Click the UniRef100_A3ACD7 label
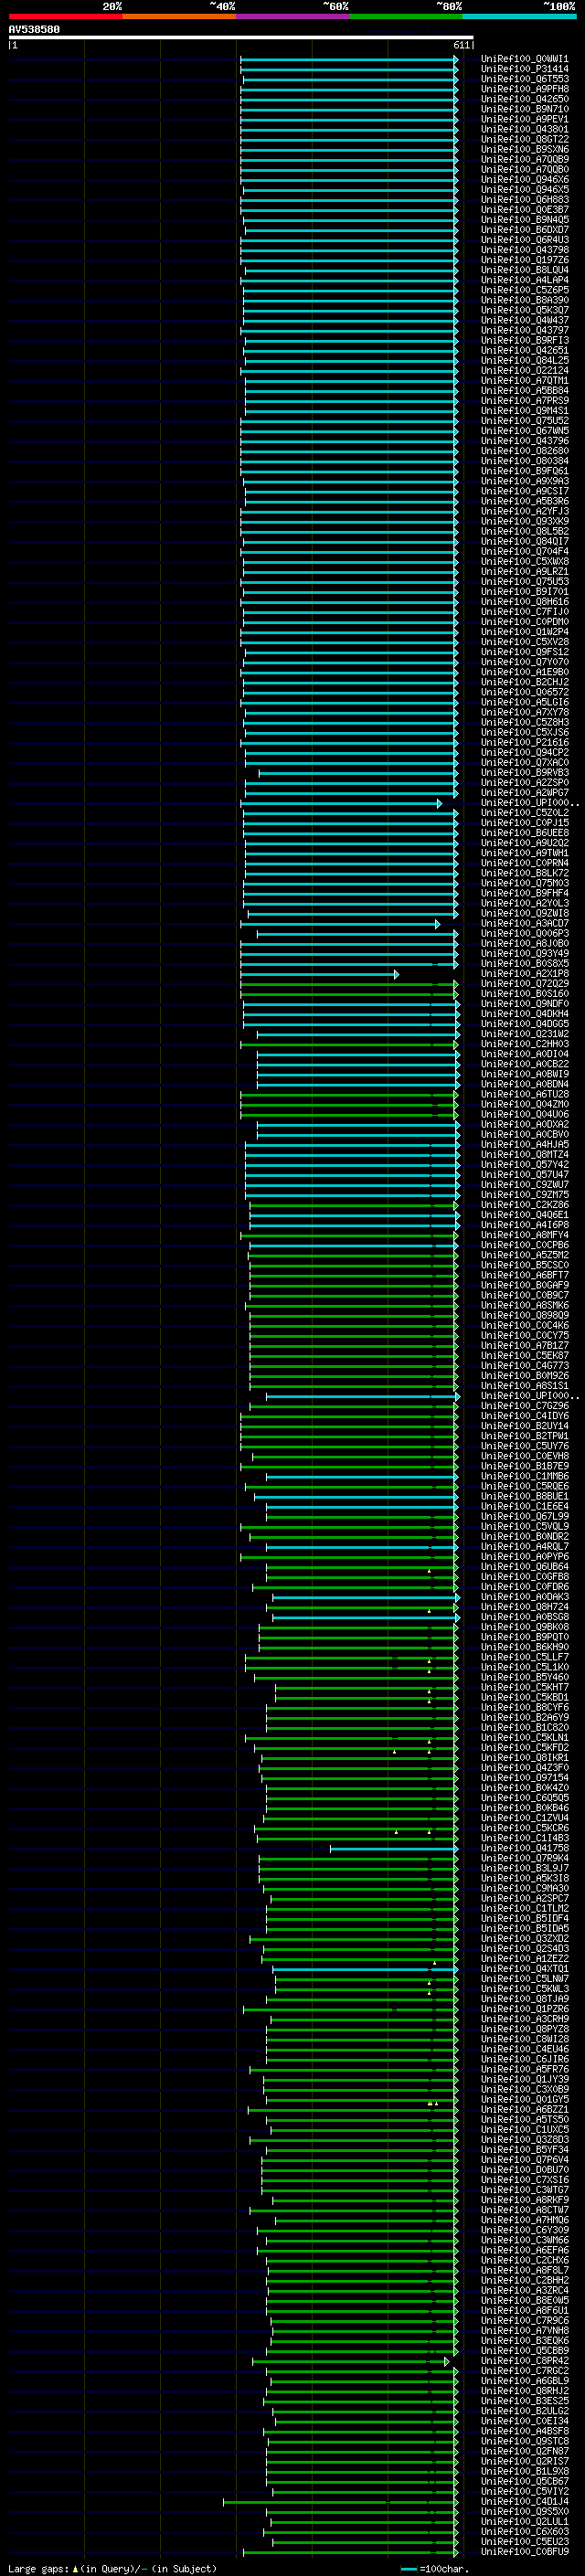The height and width of the screenshot is (2576, 585). click(524, 923)
